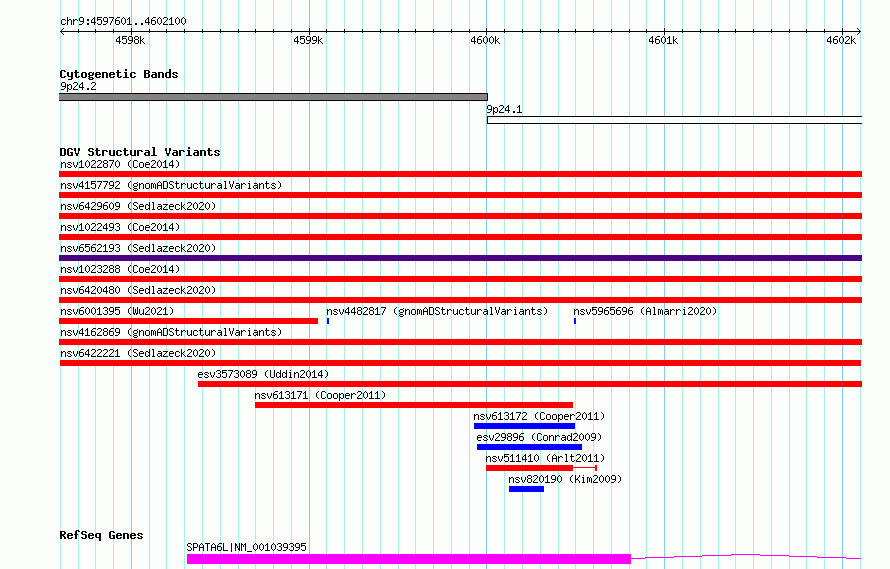Screen dimensions: 890x569
Task: Select the purple nsv6562193 variant bar
Action: (460, 258)
